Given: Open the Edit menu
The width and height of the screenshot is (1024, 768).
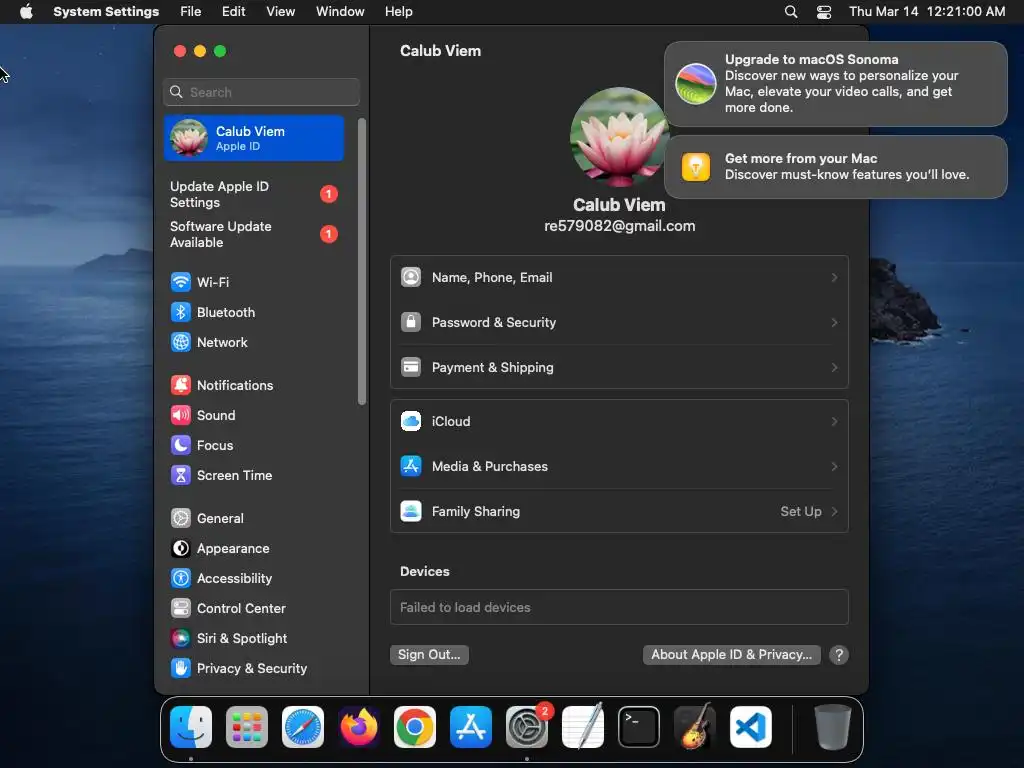Looking at the screenshot, I should (233, 12).
